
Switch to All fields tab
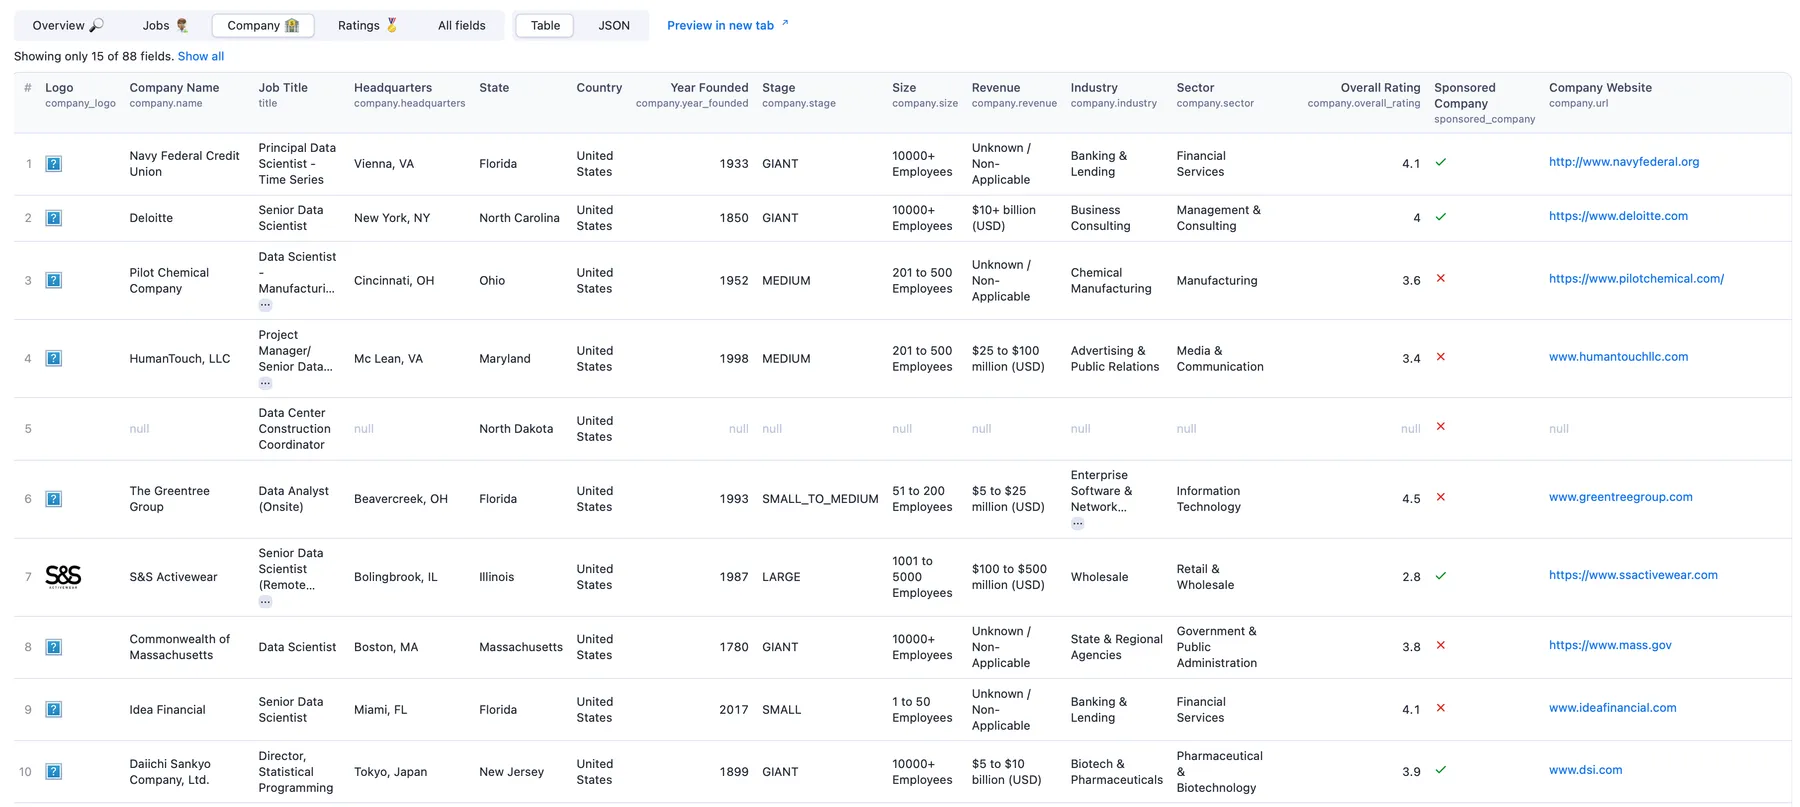pos(461,25)
